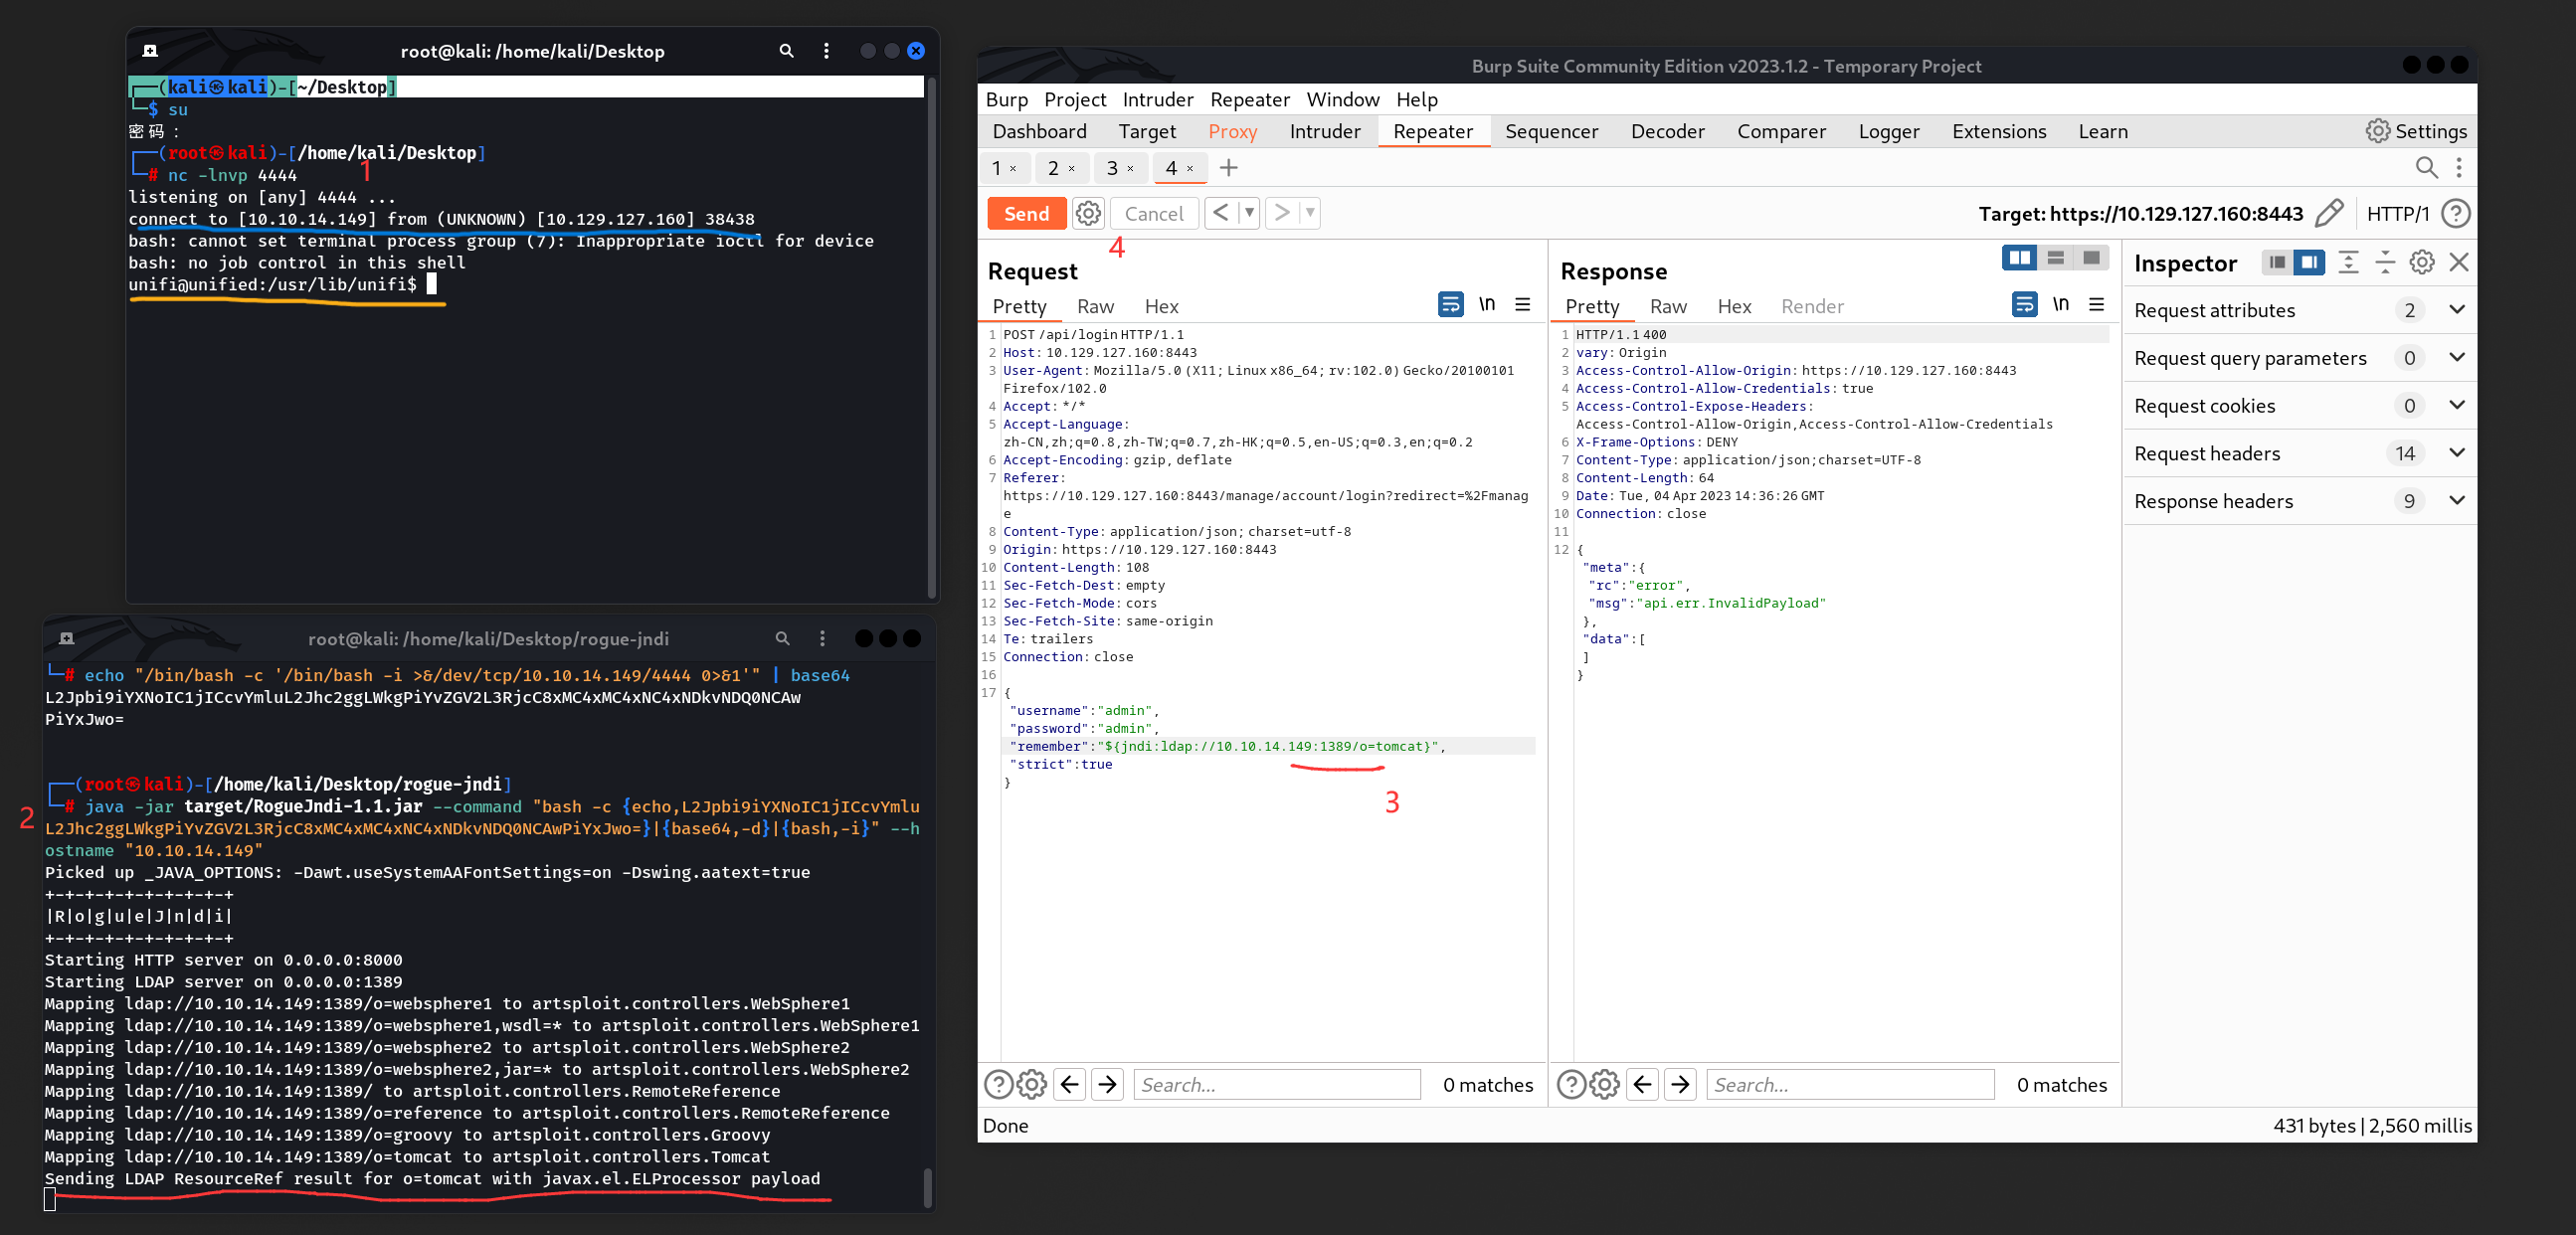This screenshot has height=1235, width=2576.
Task: Select tabbed layout for request/response
Action: 2090,258
